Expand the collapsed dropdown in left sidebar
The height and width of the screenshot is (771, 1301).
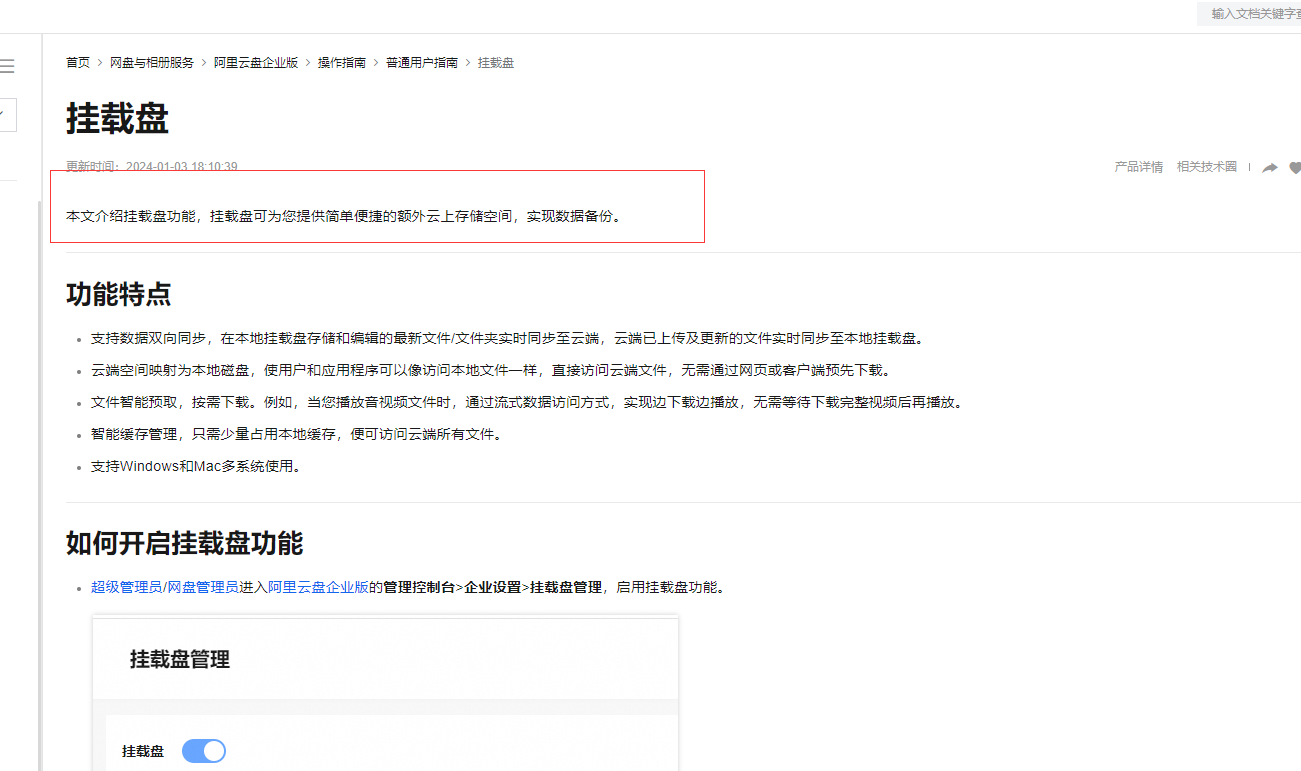click(x=7, y=115)
